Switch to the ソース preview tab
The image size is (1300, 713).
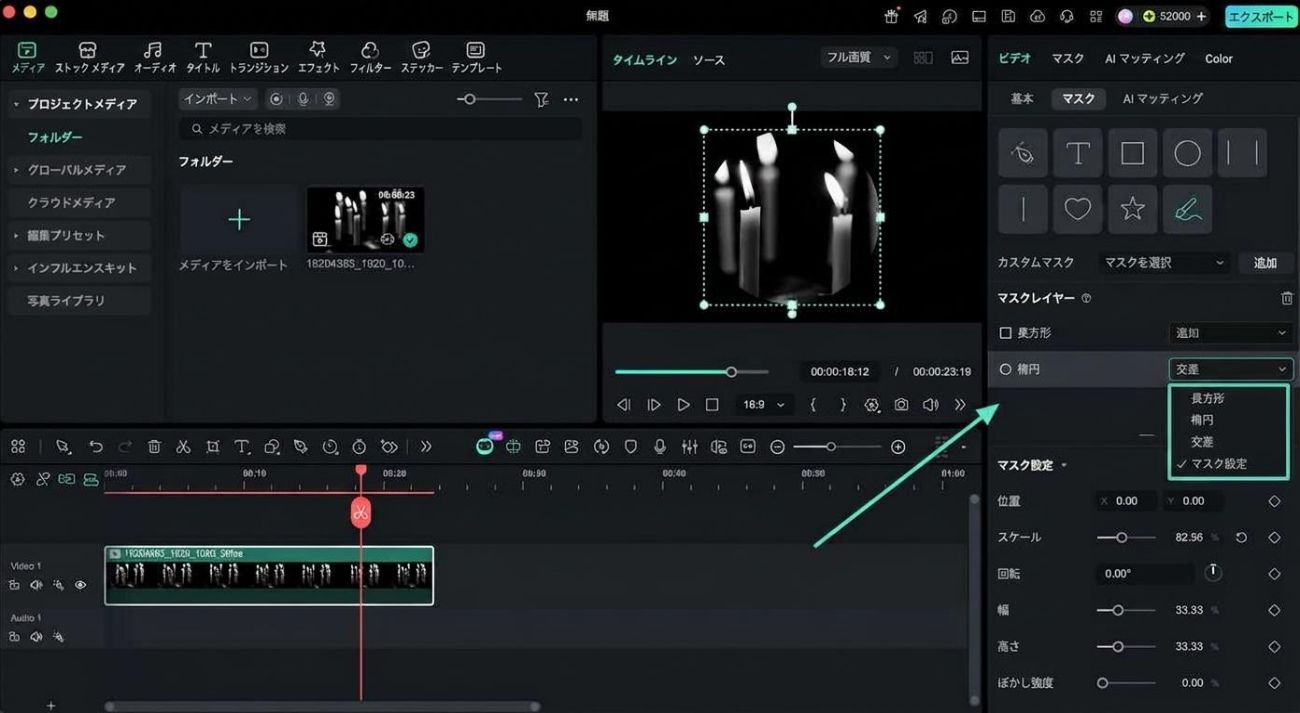pos(709,60)
